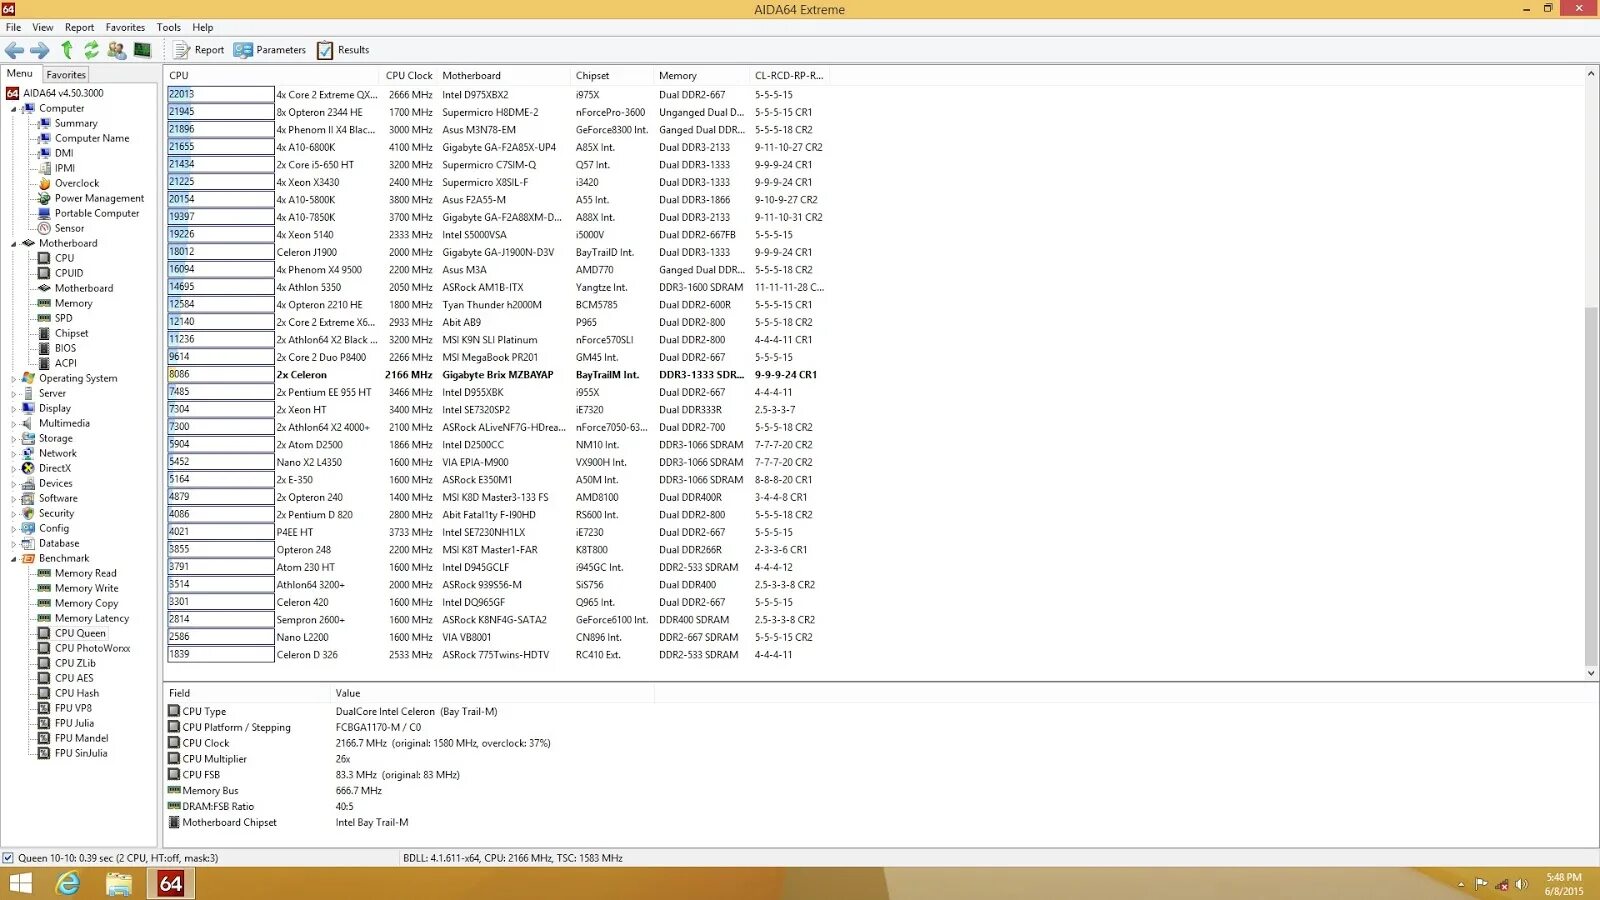The image size is (1600, 900).
Task: Select the FPU Mandel benchmark
Action: 81,738
